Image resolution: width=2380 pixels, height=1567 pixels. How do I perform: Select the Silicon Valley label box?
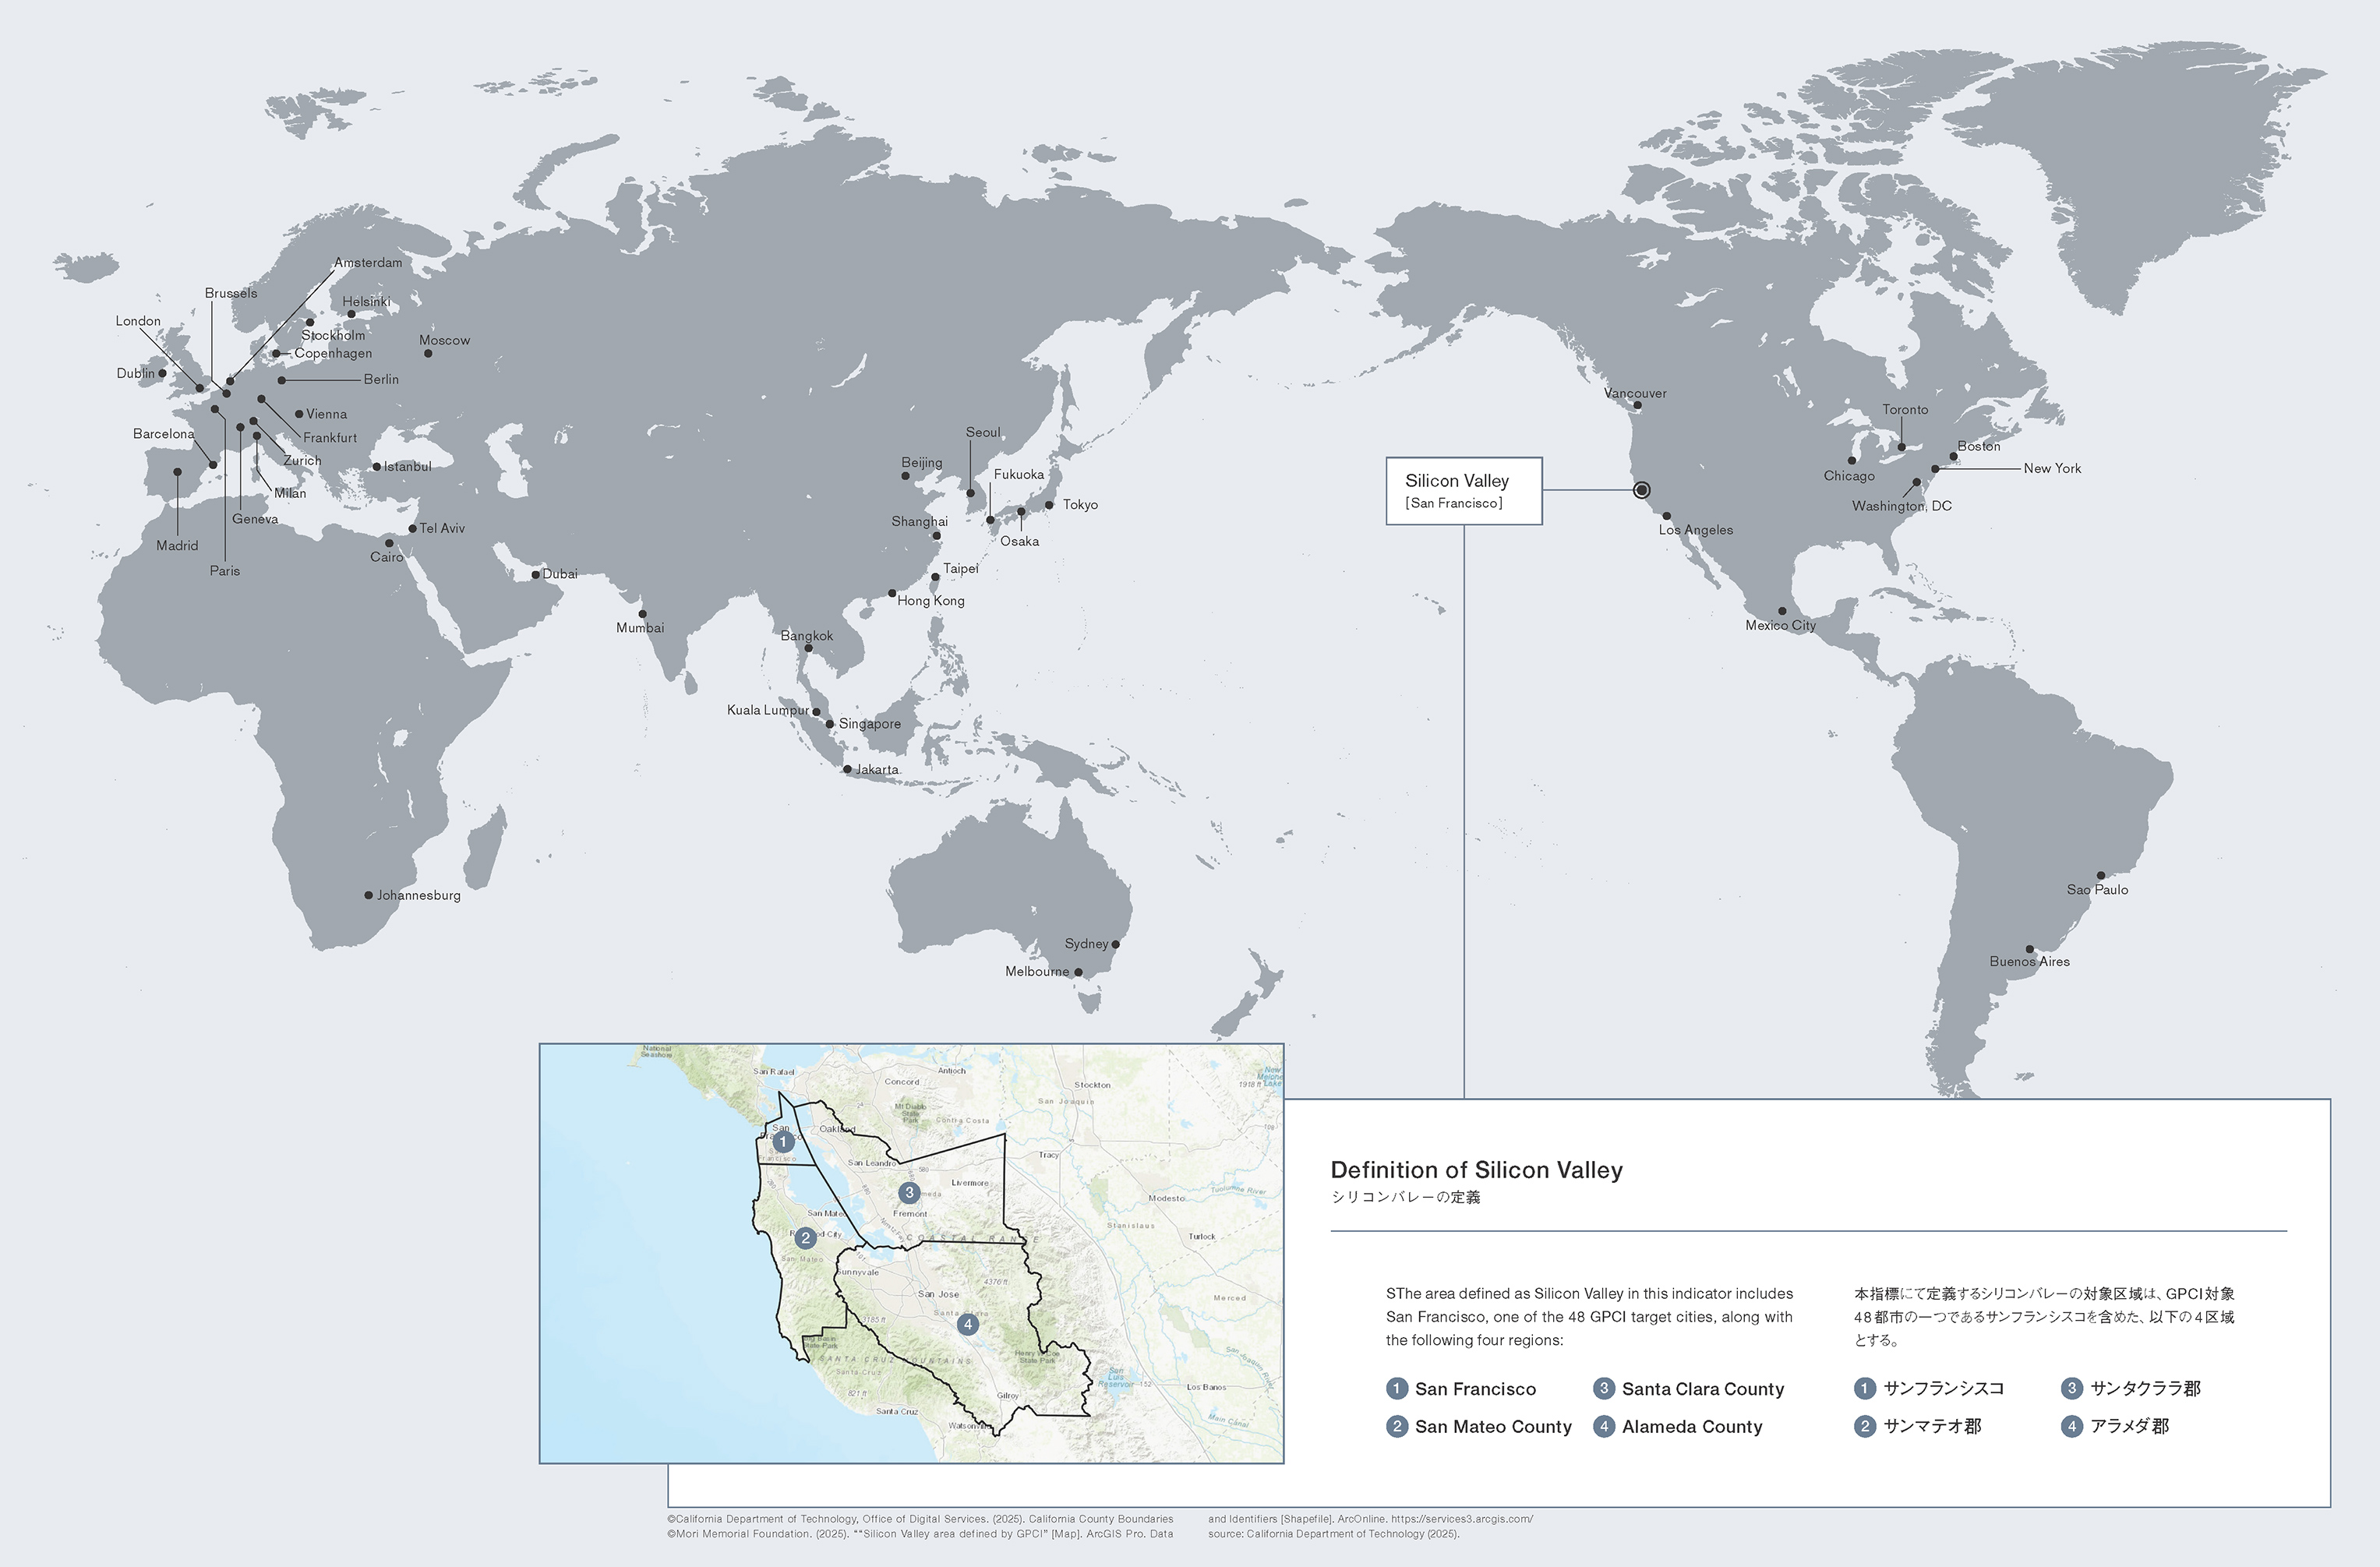1463,490
